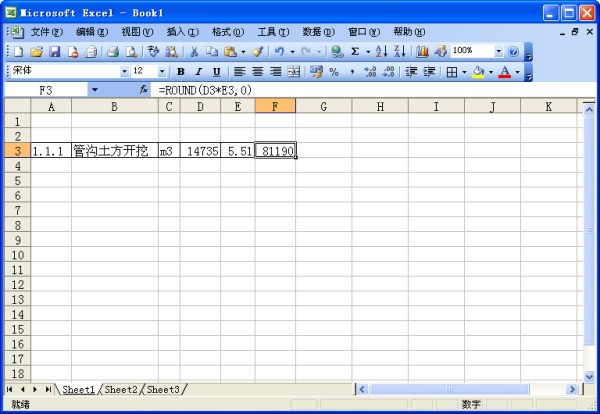
Task: Paste clipboard contents
Action: pos(230,51)
